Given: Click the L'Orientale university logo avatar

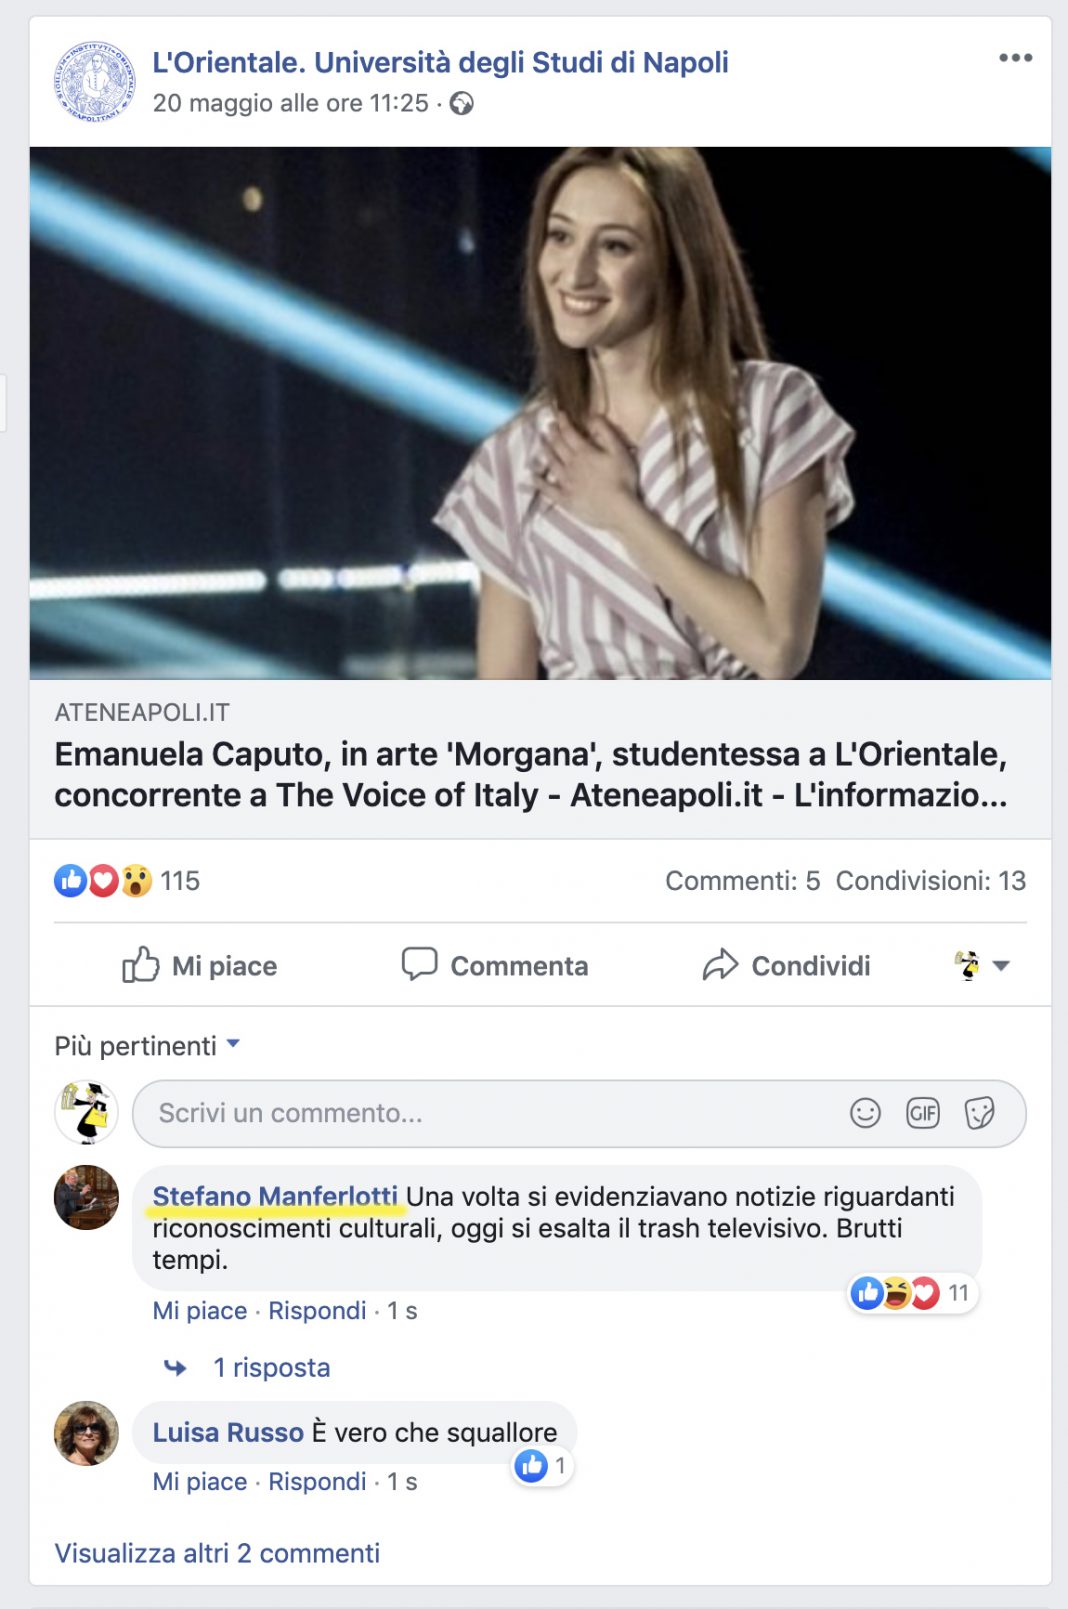Looking at the screenshot, I should [93, 81].
